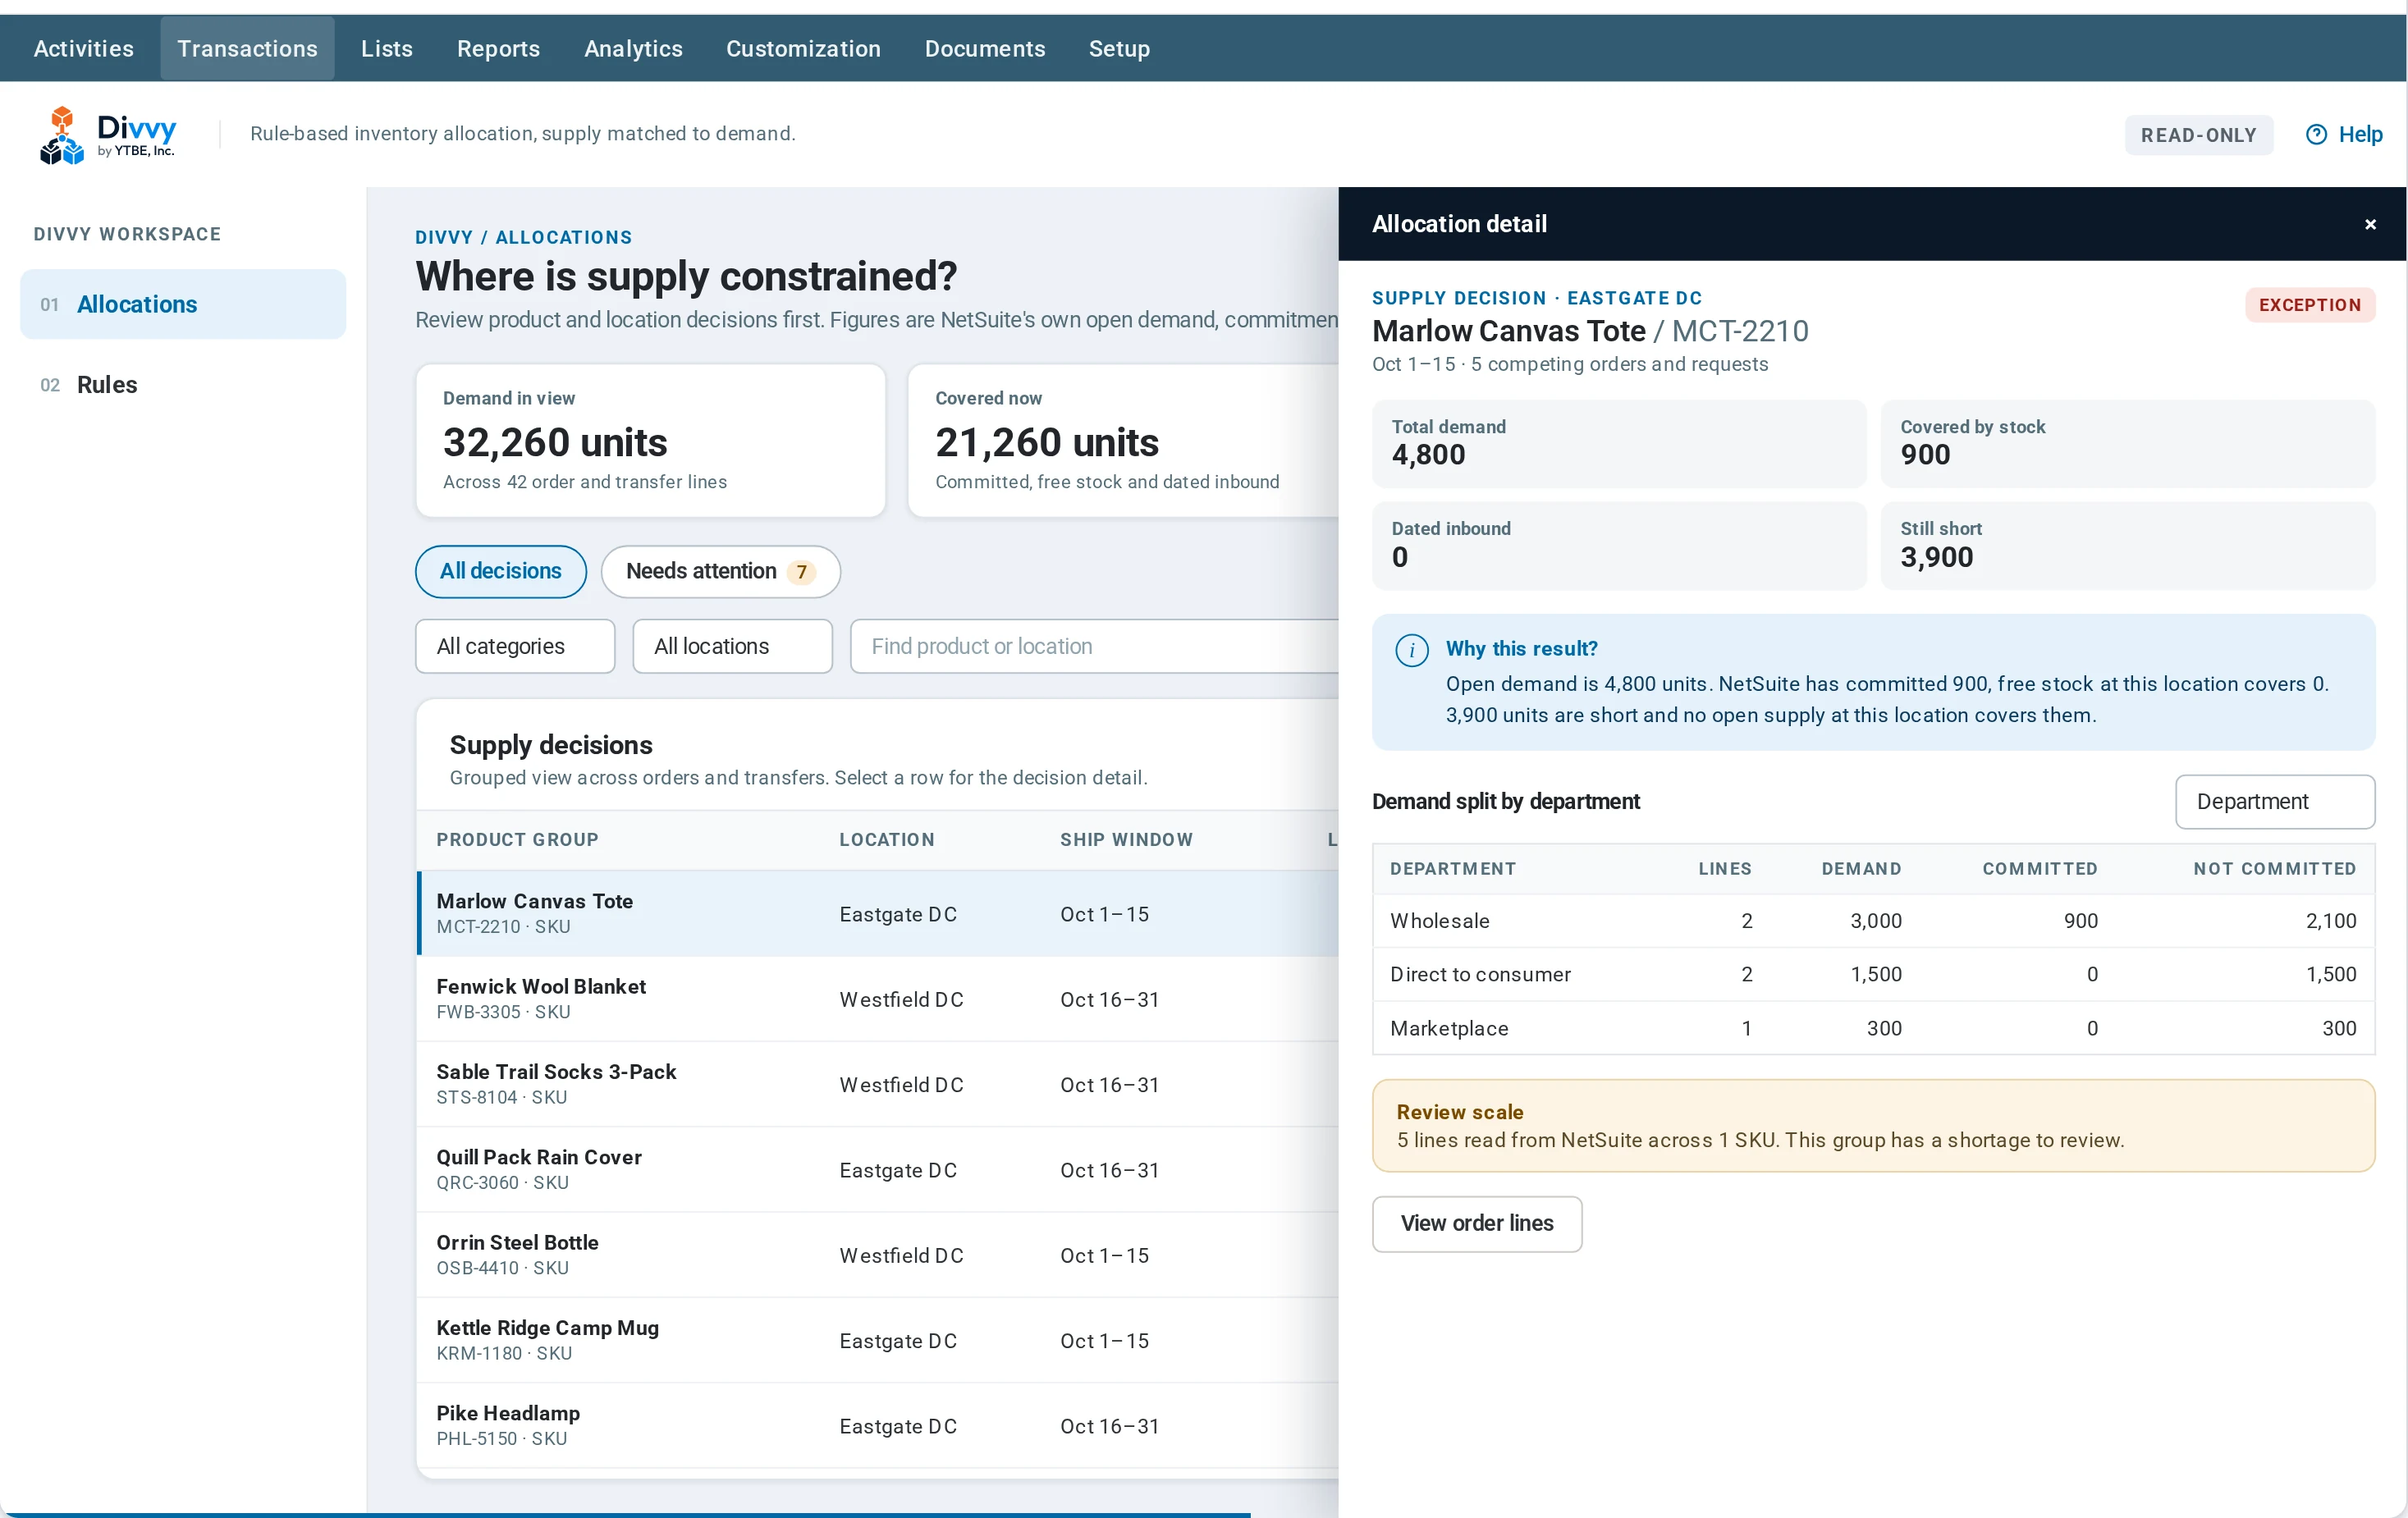This screenshot has width=2408, height=1518.
Task: Click the Divvy logo icon
Action: [x=62, y=134]
